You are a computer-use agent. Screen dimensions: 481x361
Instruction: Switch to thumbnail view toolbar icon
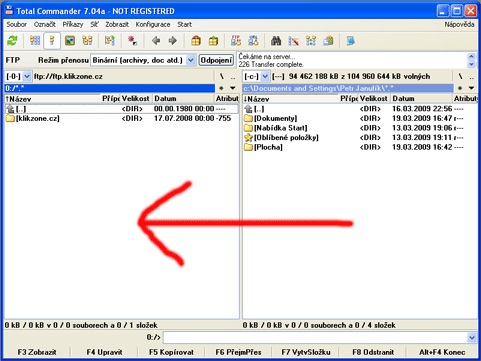[x=70, y=41]
